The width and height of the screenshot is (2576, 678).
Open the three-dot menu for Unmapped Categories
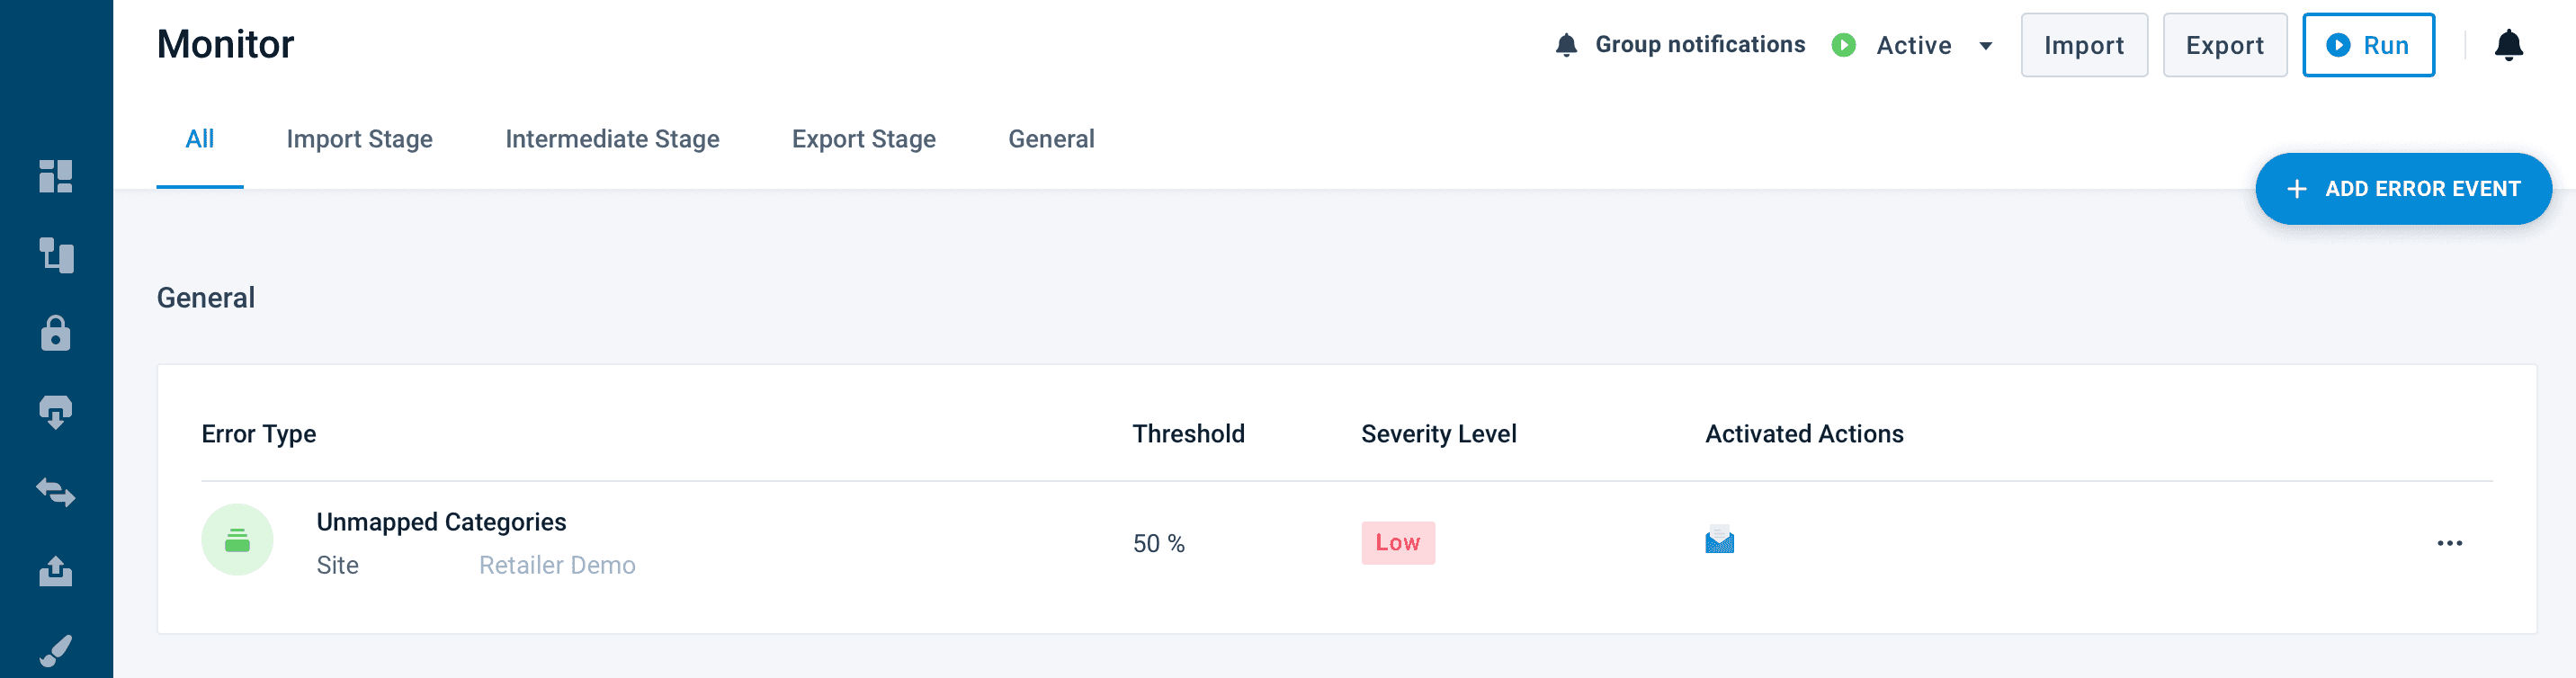(x=2449, y=543)
